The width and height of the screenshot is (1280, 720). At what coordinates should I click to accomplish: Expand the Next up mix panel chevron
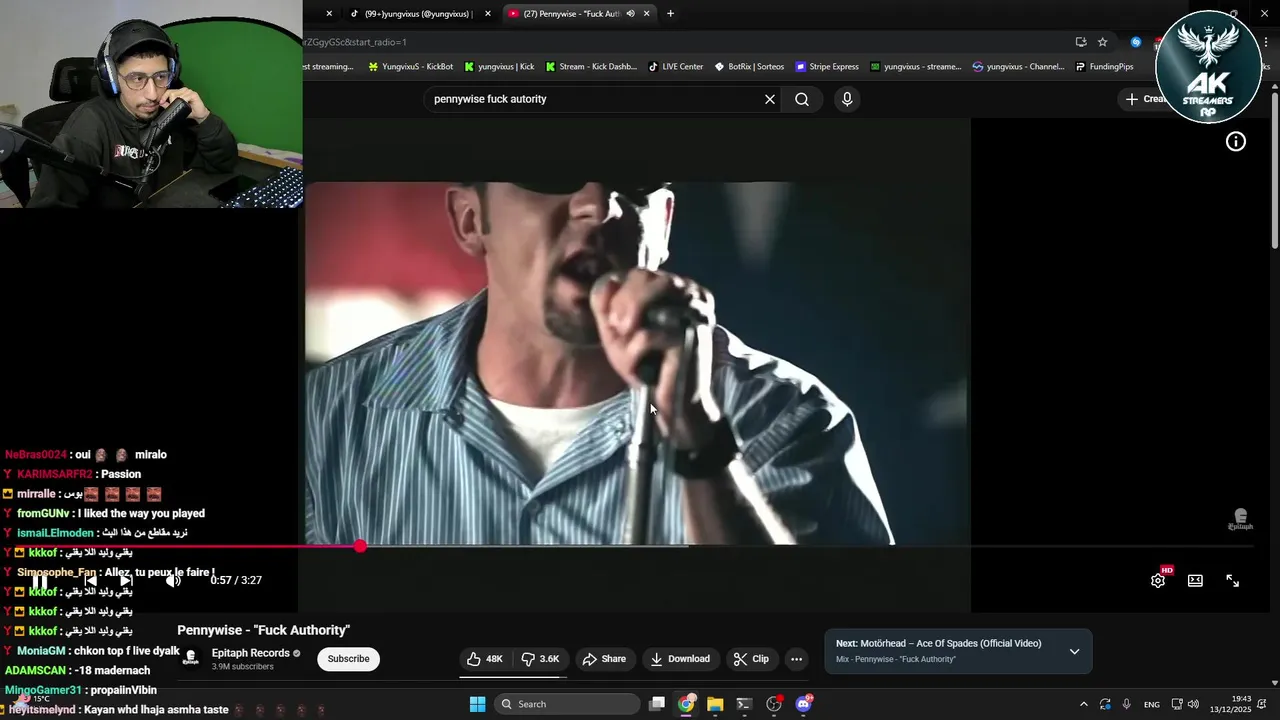pyautogui.click(x=1074, y=652)
